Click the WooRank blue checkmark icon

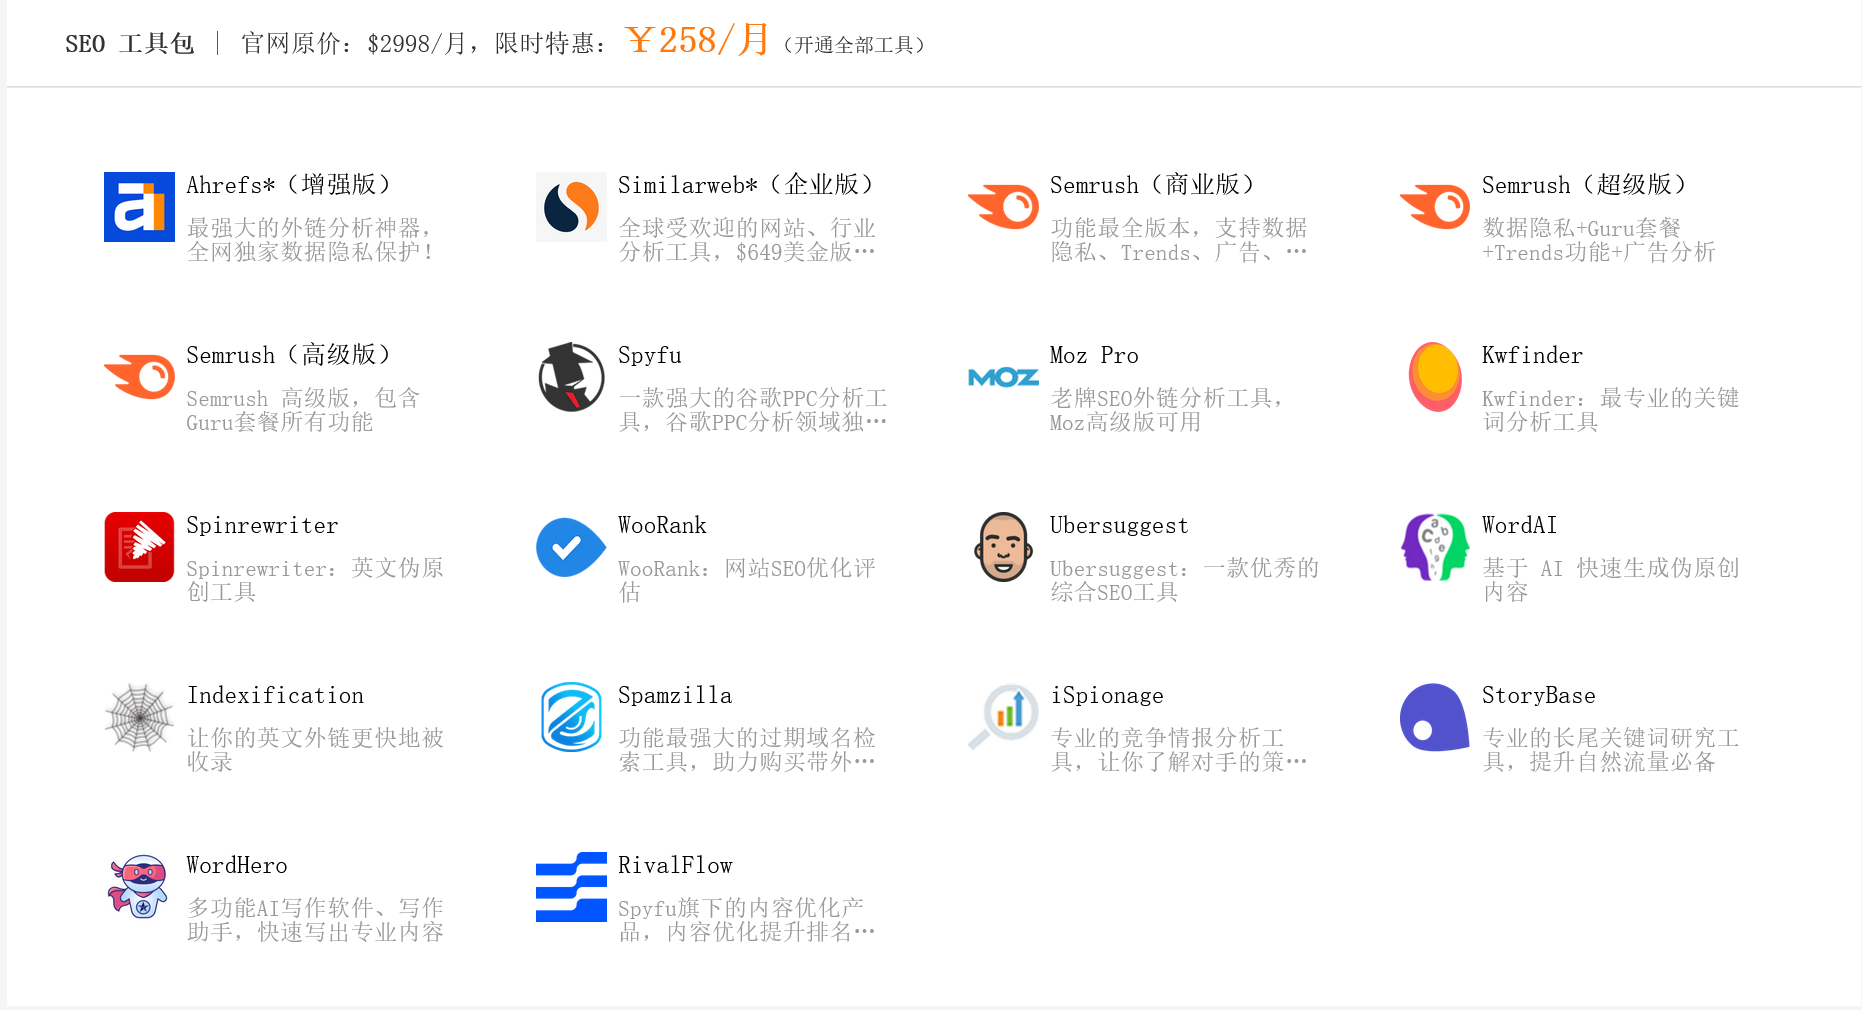click(571, 547)
